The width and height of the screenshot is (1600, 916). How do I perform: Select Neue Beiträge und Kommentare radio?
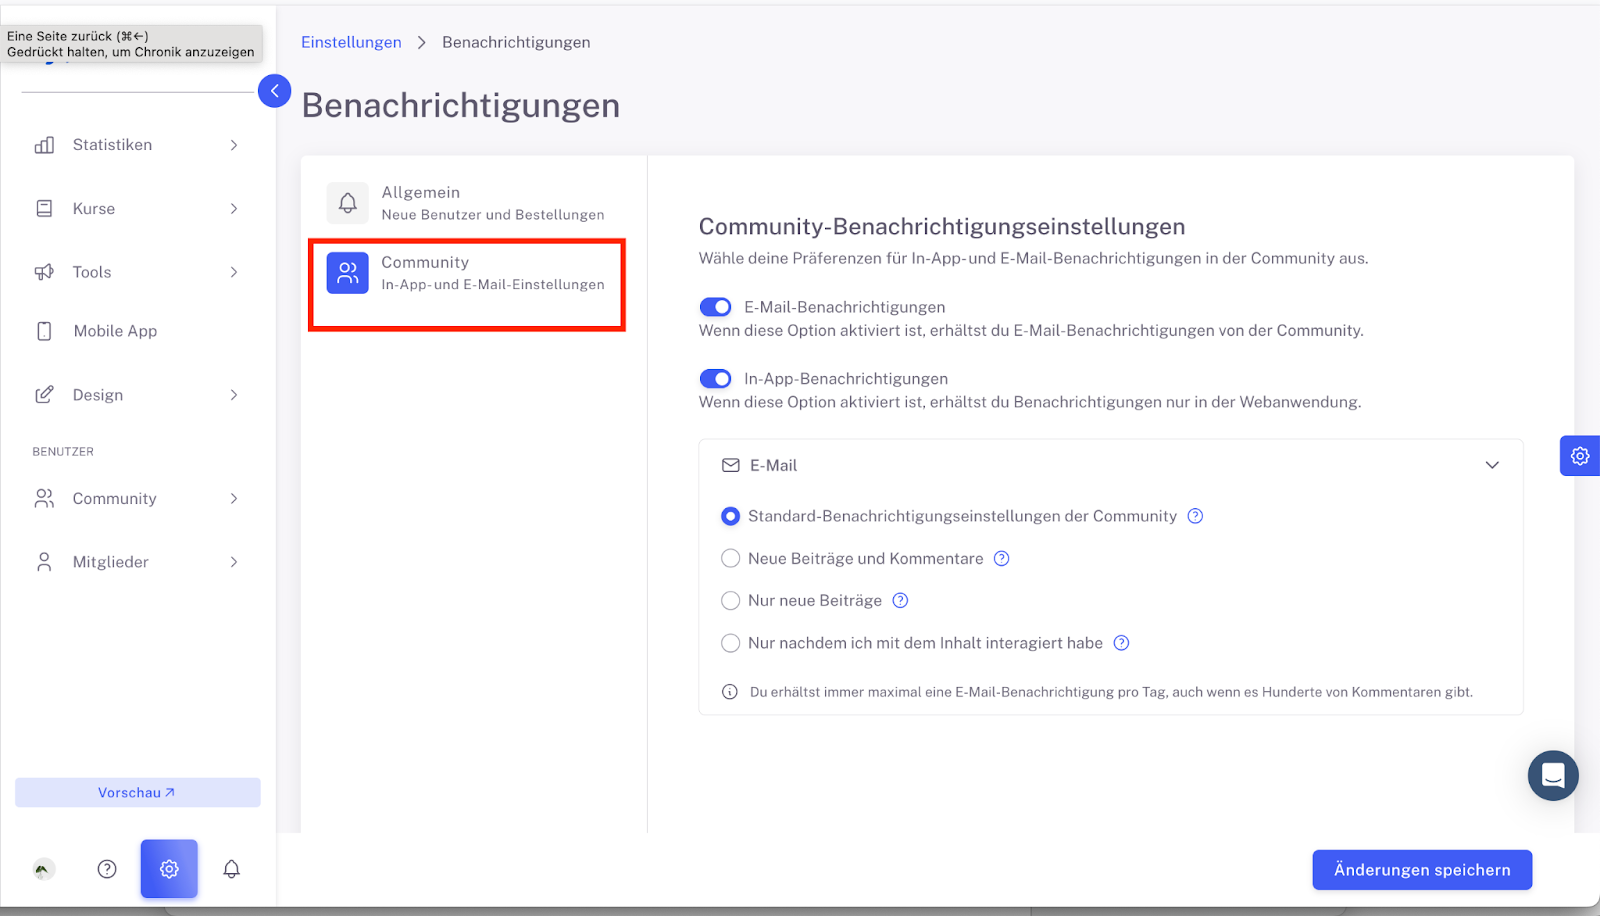(731, 558)
